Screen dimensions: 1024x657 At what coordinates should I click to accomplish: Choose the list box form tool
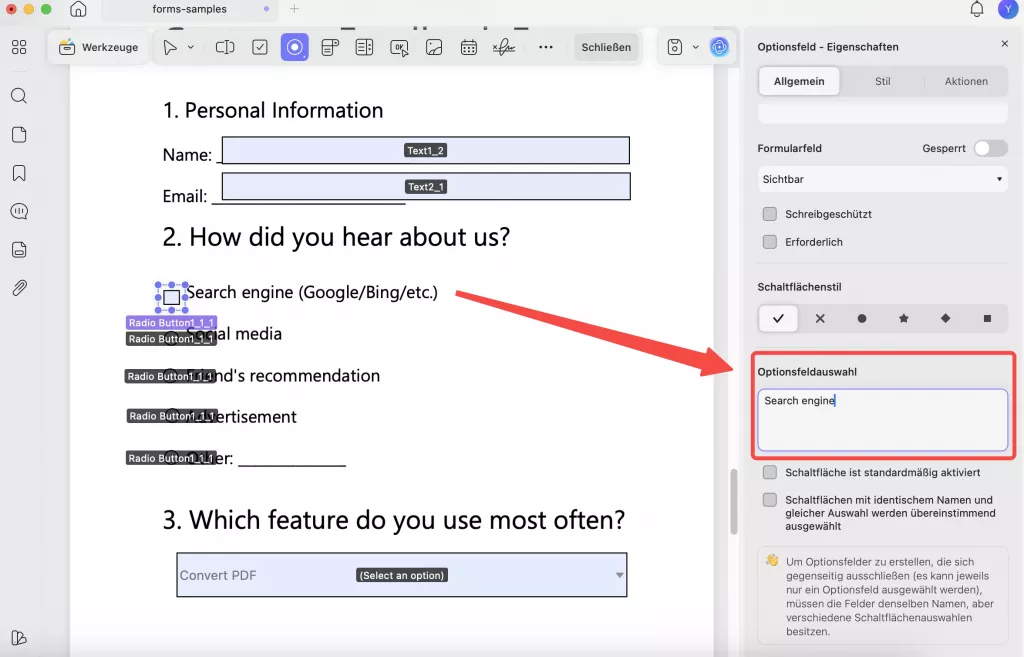tap(364, 47)
